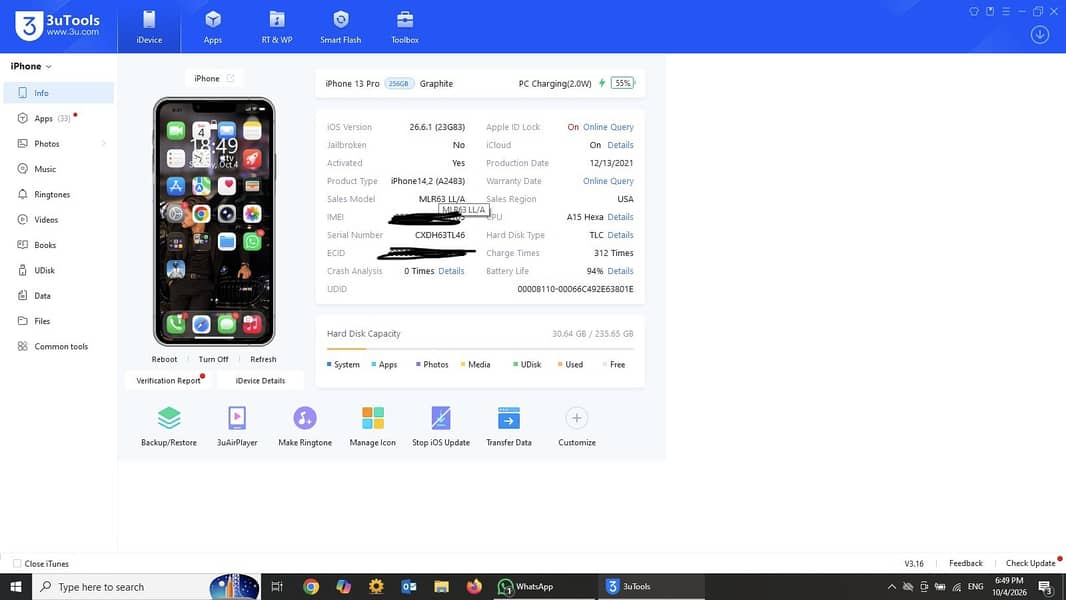Click iCloud Details link
The width and height of the screenshot is (1066, 600).
pos(620,145)
